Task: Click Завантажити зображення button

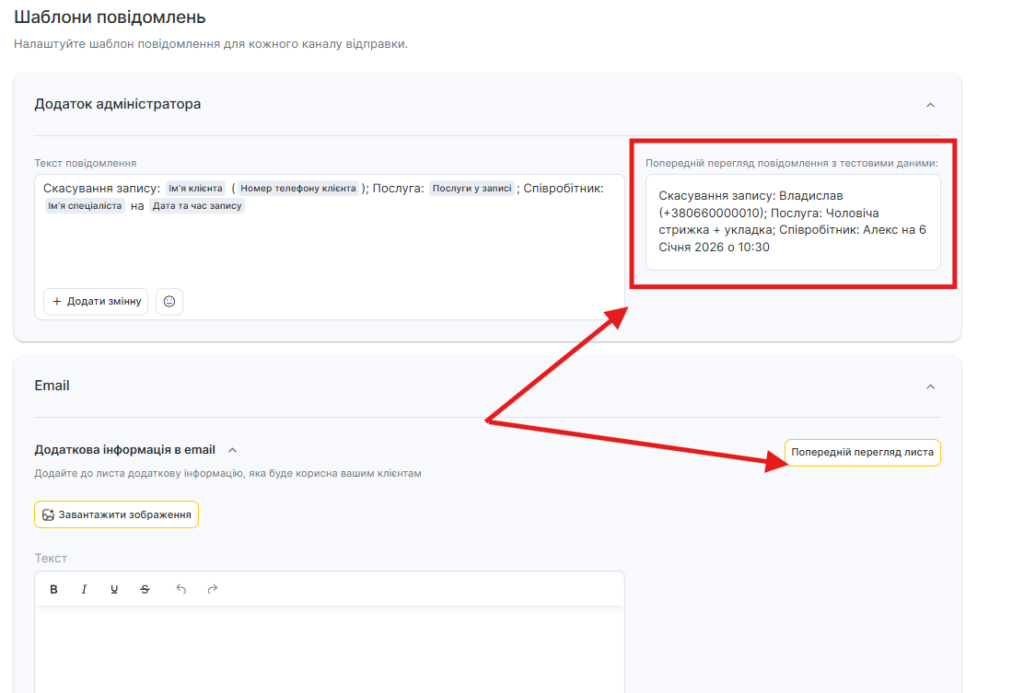Action: 116,515
